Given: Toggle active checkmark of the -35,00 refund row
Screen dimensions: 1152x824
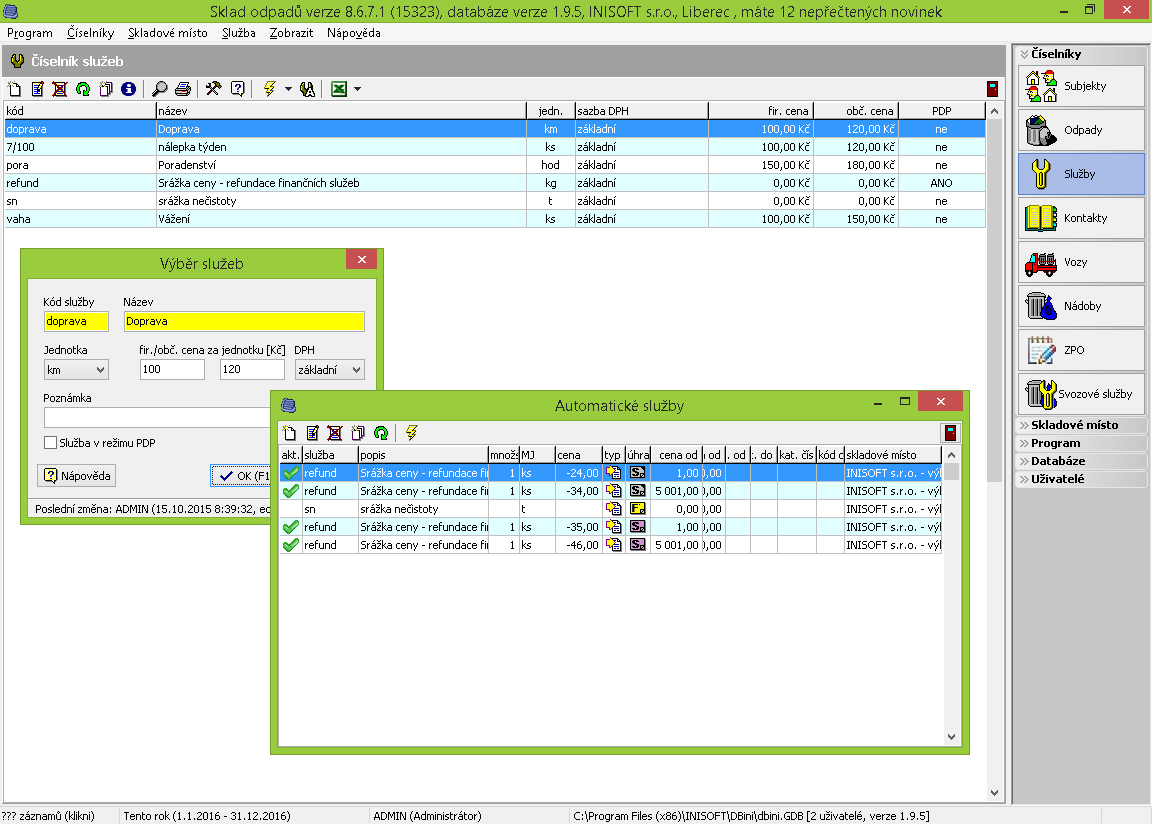Looking at the screenshot, I should [291, 527].
